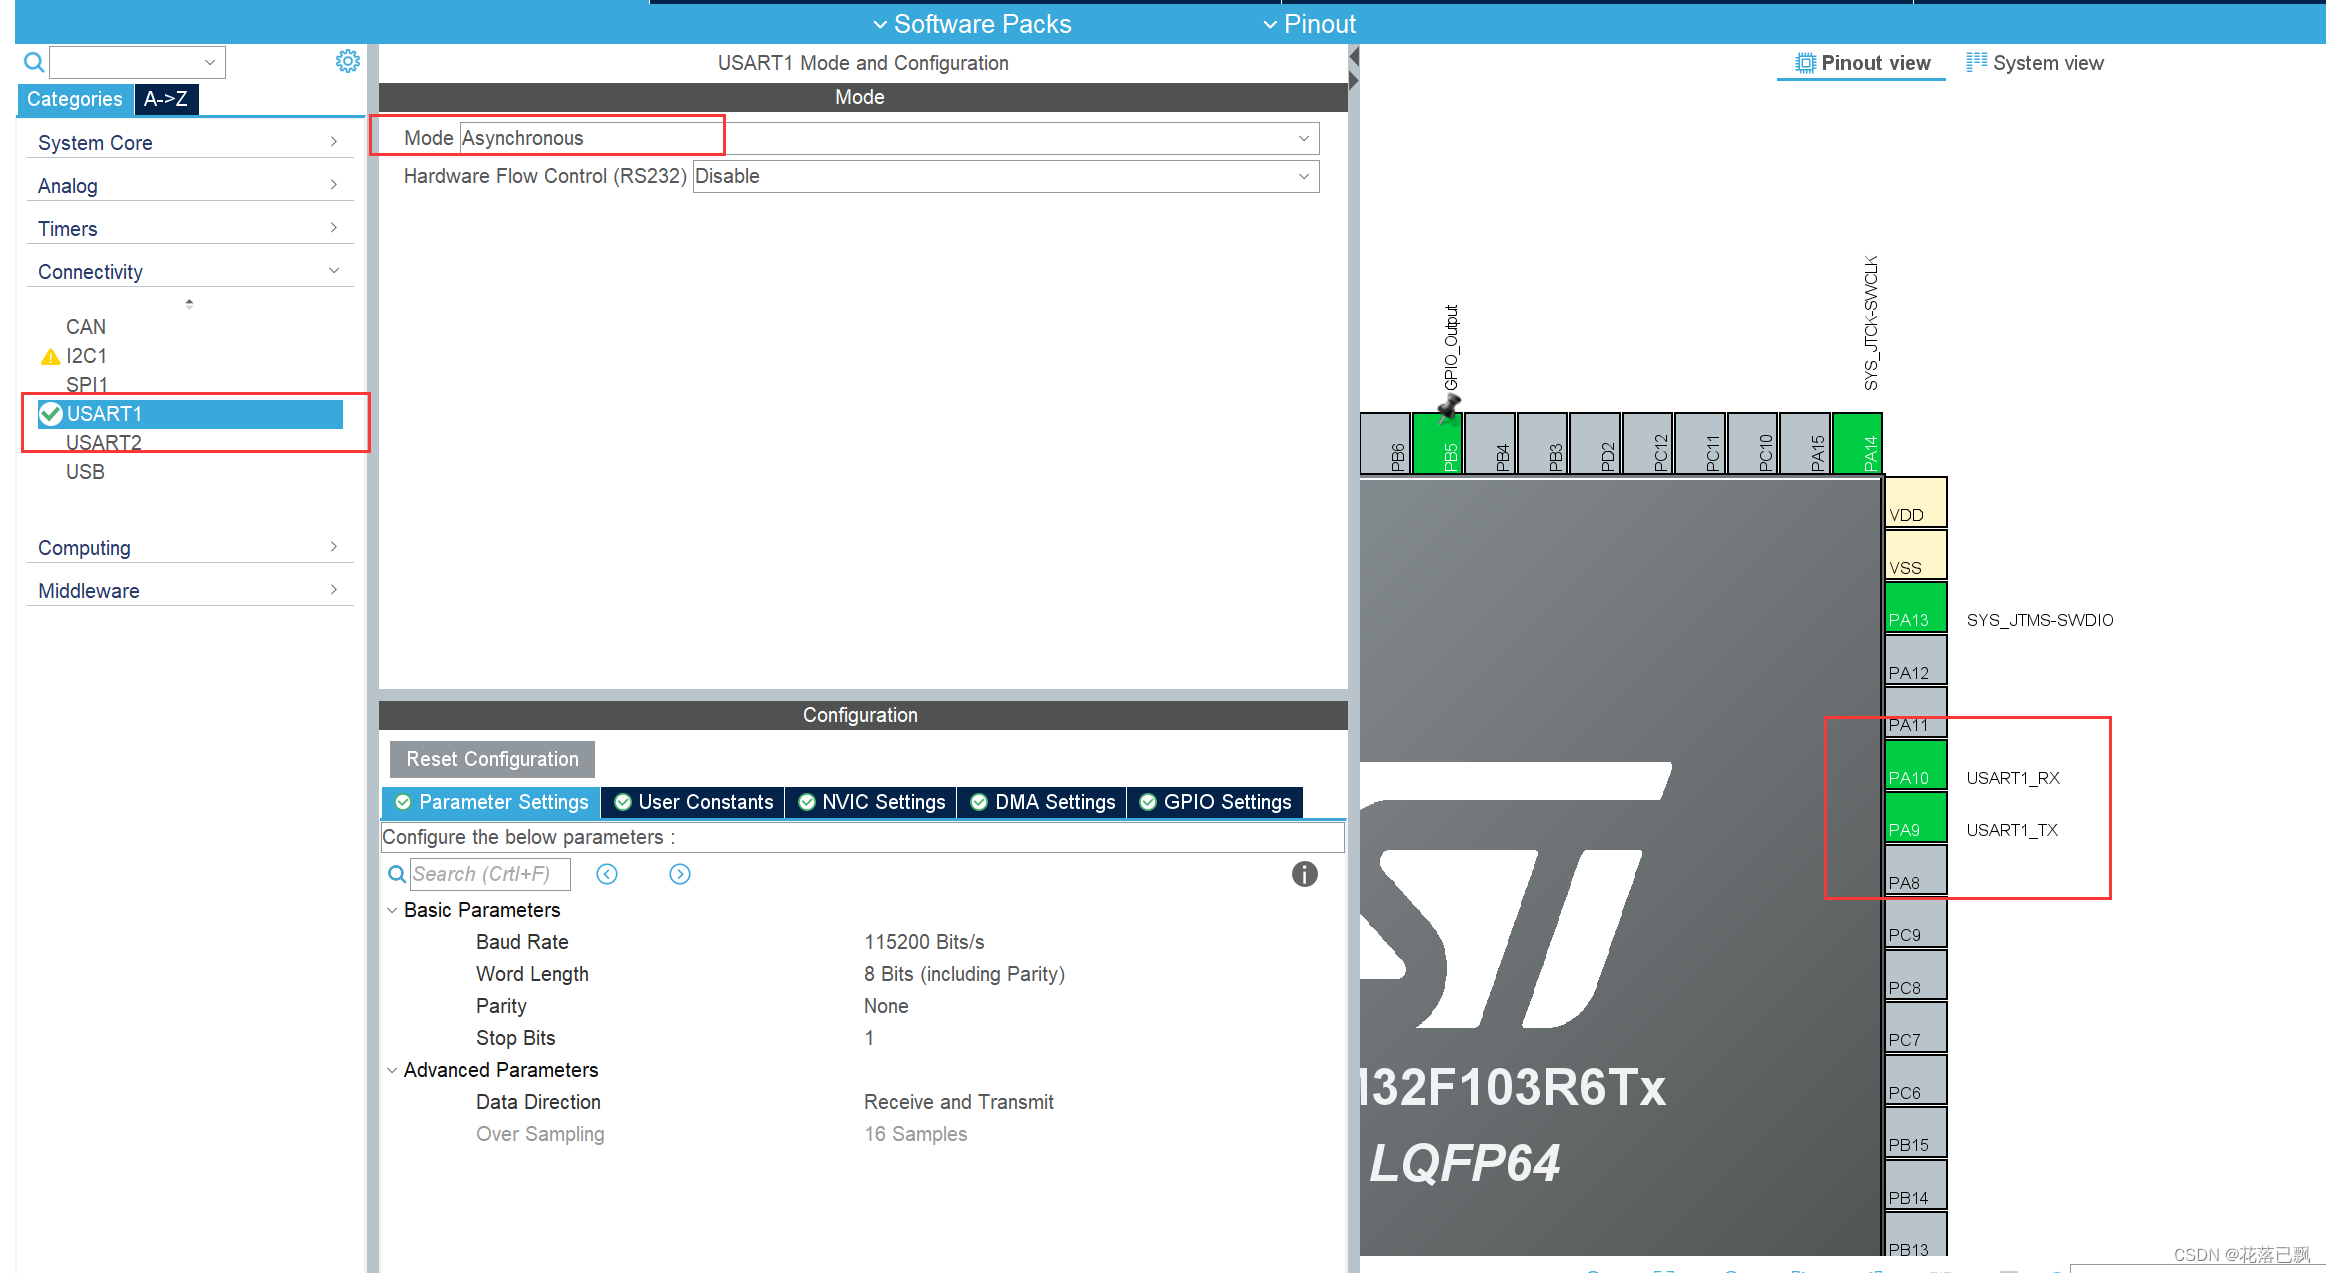Open the Mode dropdown showing Asynchronous
Image resolution: width=2326 pixels, height=1273 pixels.
1303,137
